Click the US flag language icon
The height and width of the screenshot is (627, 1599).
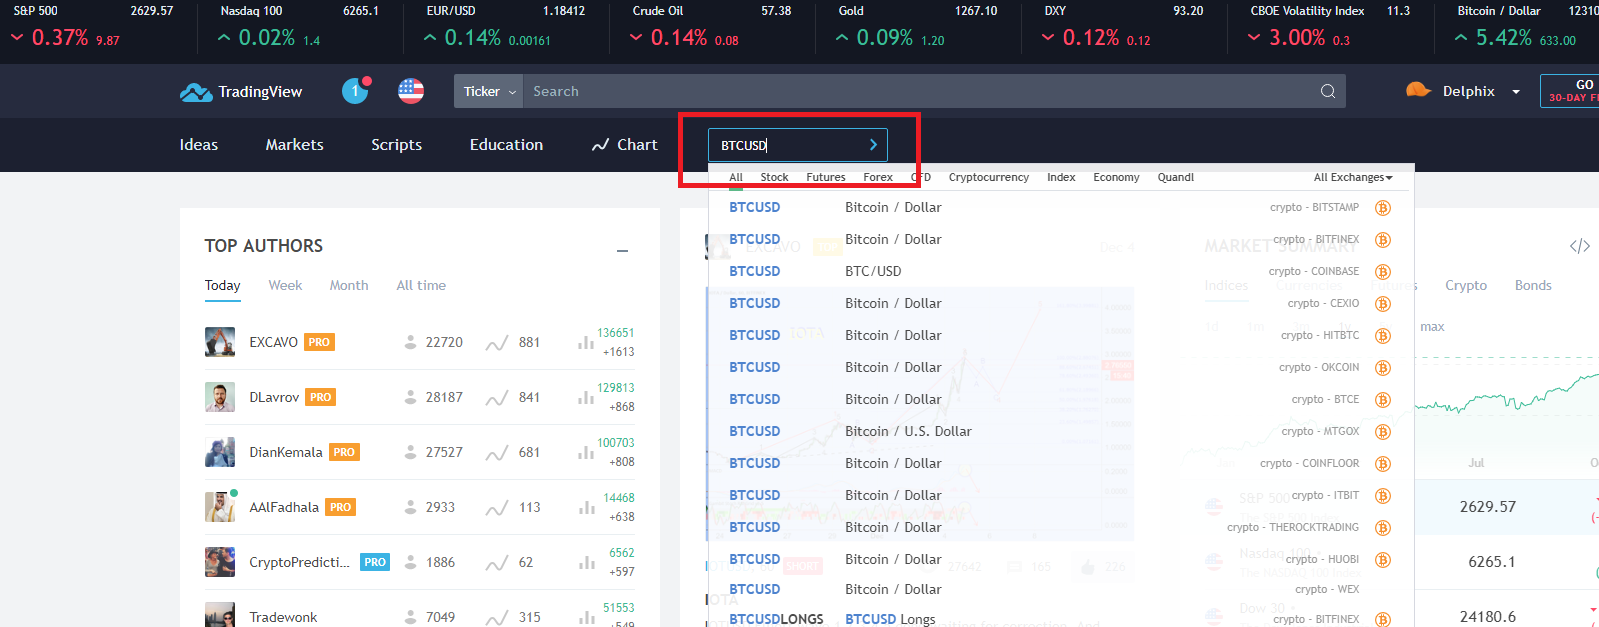coord(411,91)
